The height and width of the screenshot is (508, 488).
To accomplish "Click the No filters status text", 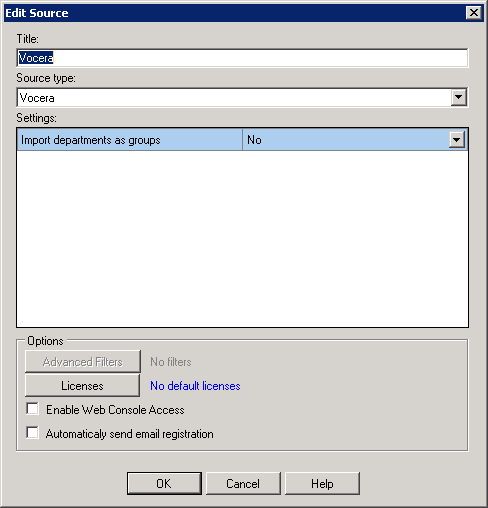I will pyautogui.click(x=171, y=362).
